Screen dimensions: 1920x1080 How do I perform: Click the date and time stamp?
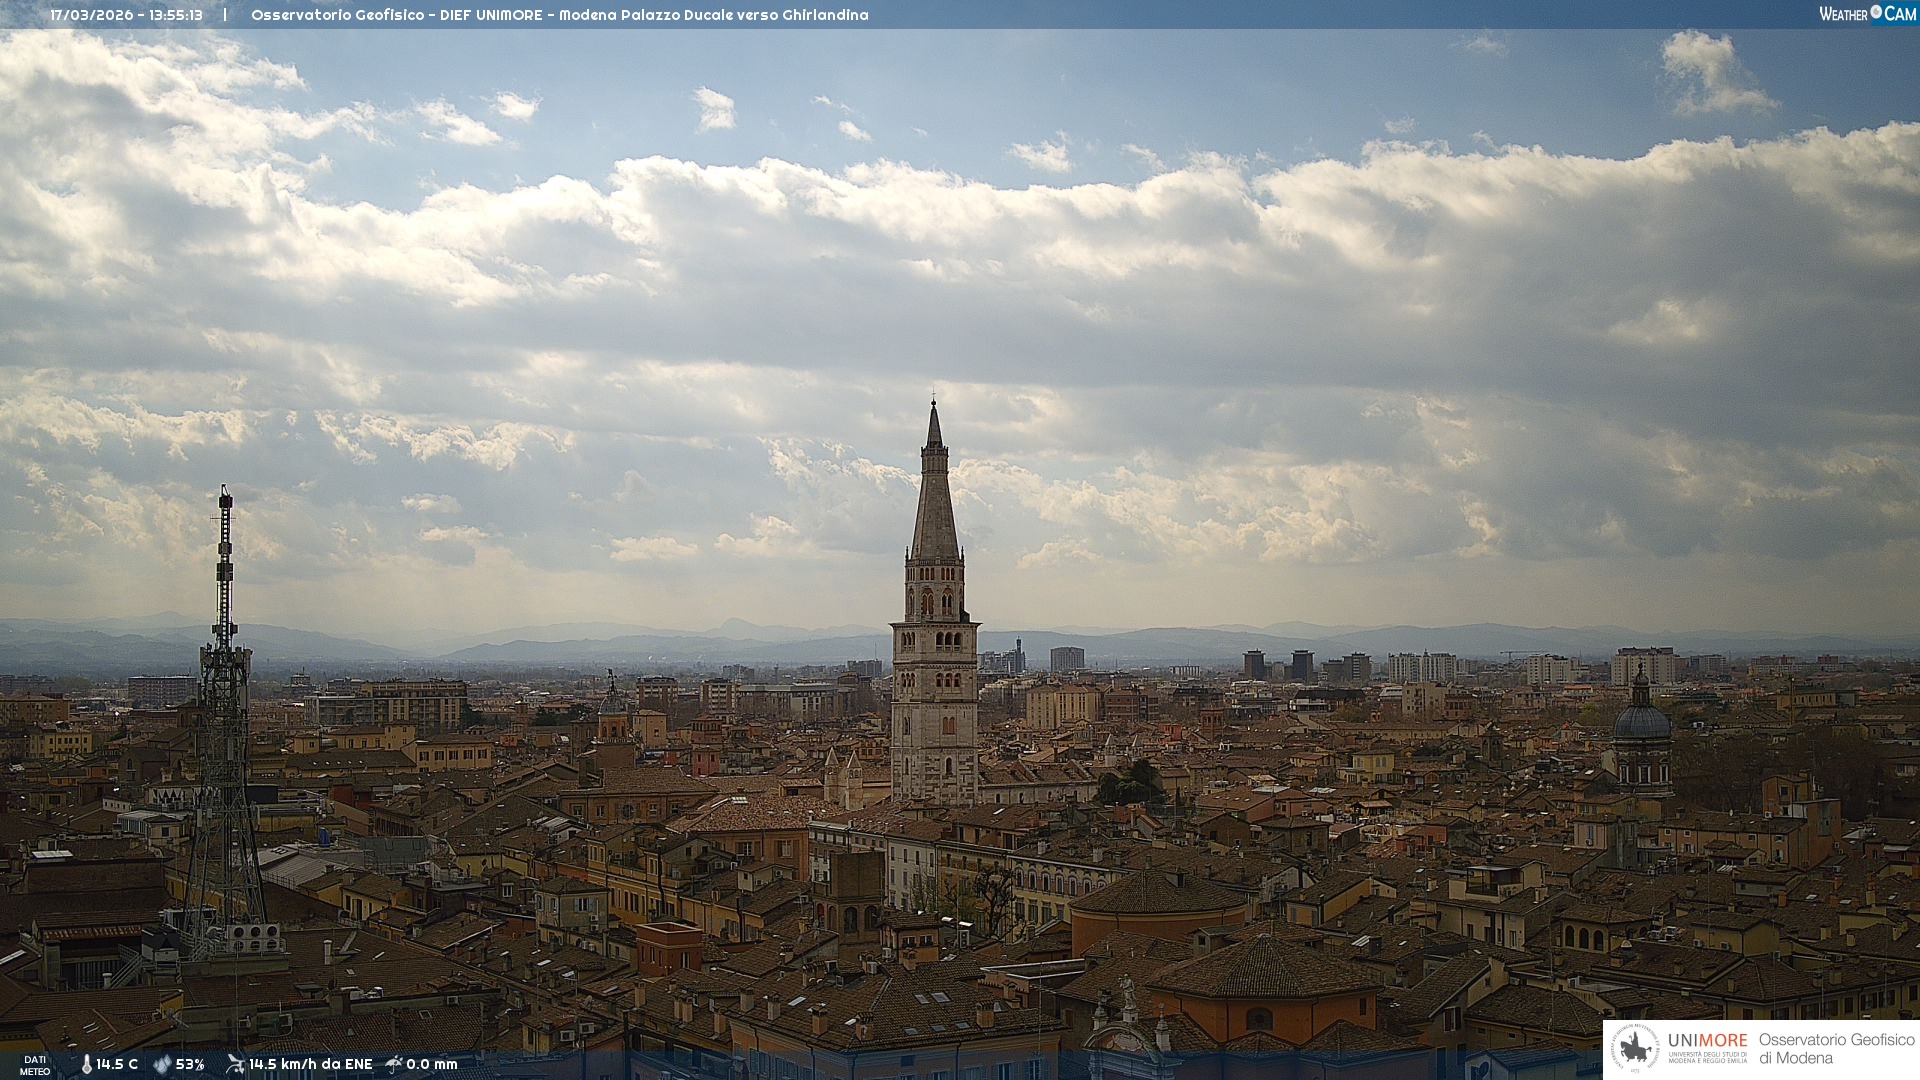(127, 15)
